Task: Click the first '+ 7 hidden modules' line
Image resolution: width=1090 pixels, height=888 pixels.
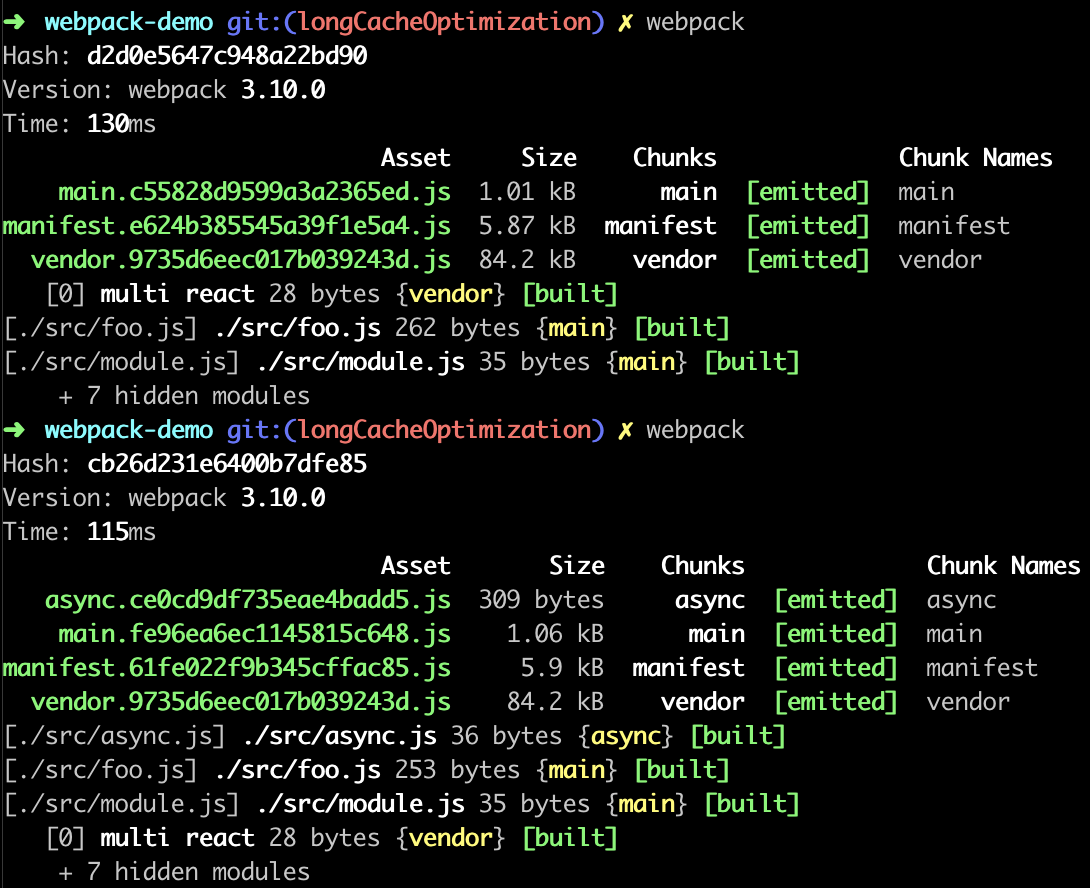Action: (x=184, y=396)
